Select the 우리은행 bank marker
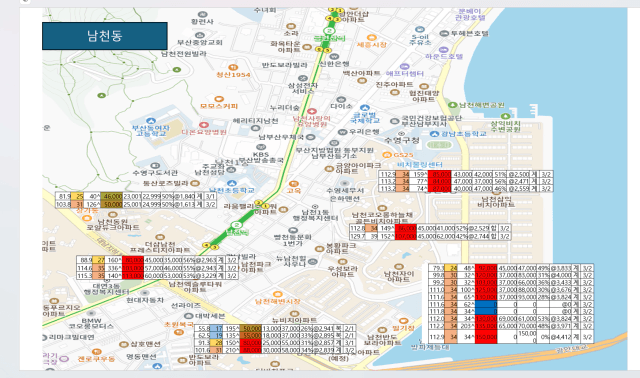 342,132
